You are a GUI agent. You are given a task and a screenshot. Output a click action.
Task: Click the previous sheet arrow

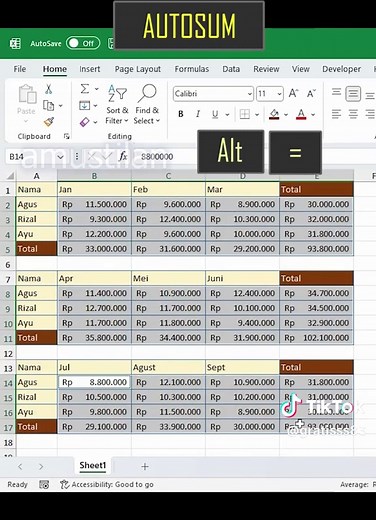pyautogui.click(x=20, y=466)
